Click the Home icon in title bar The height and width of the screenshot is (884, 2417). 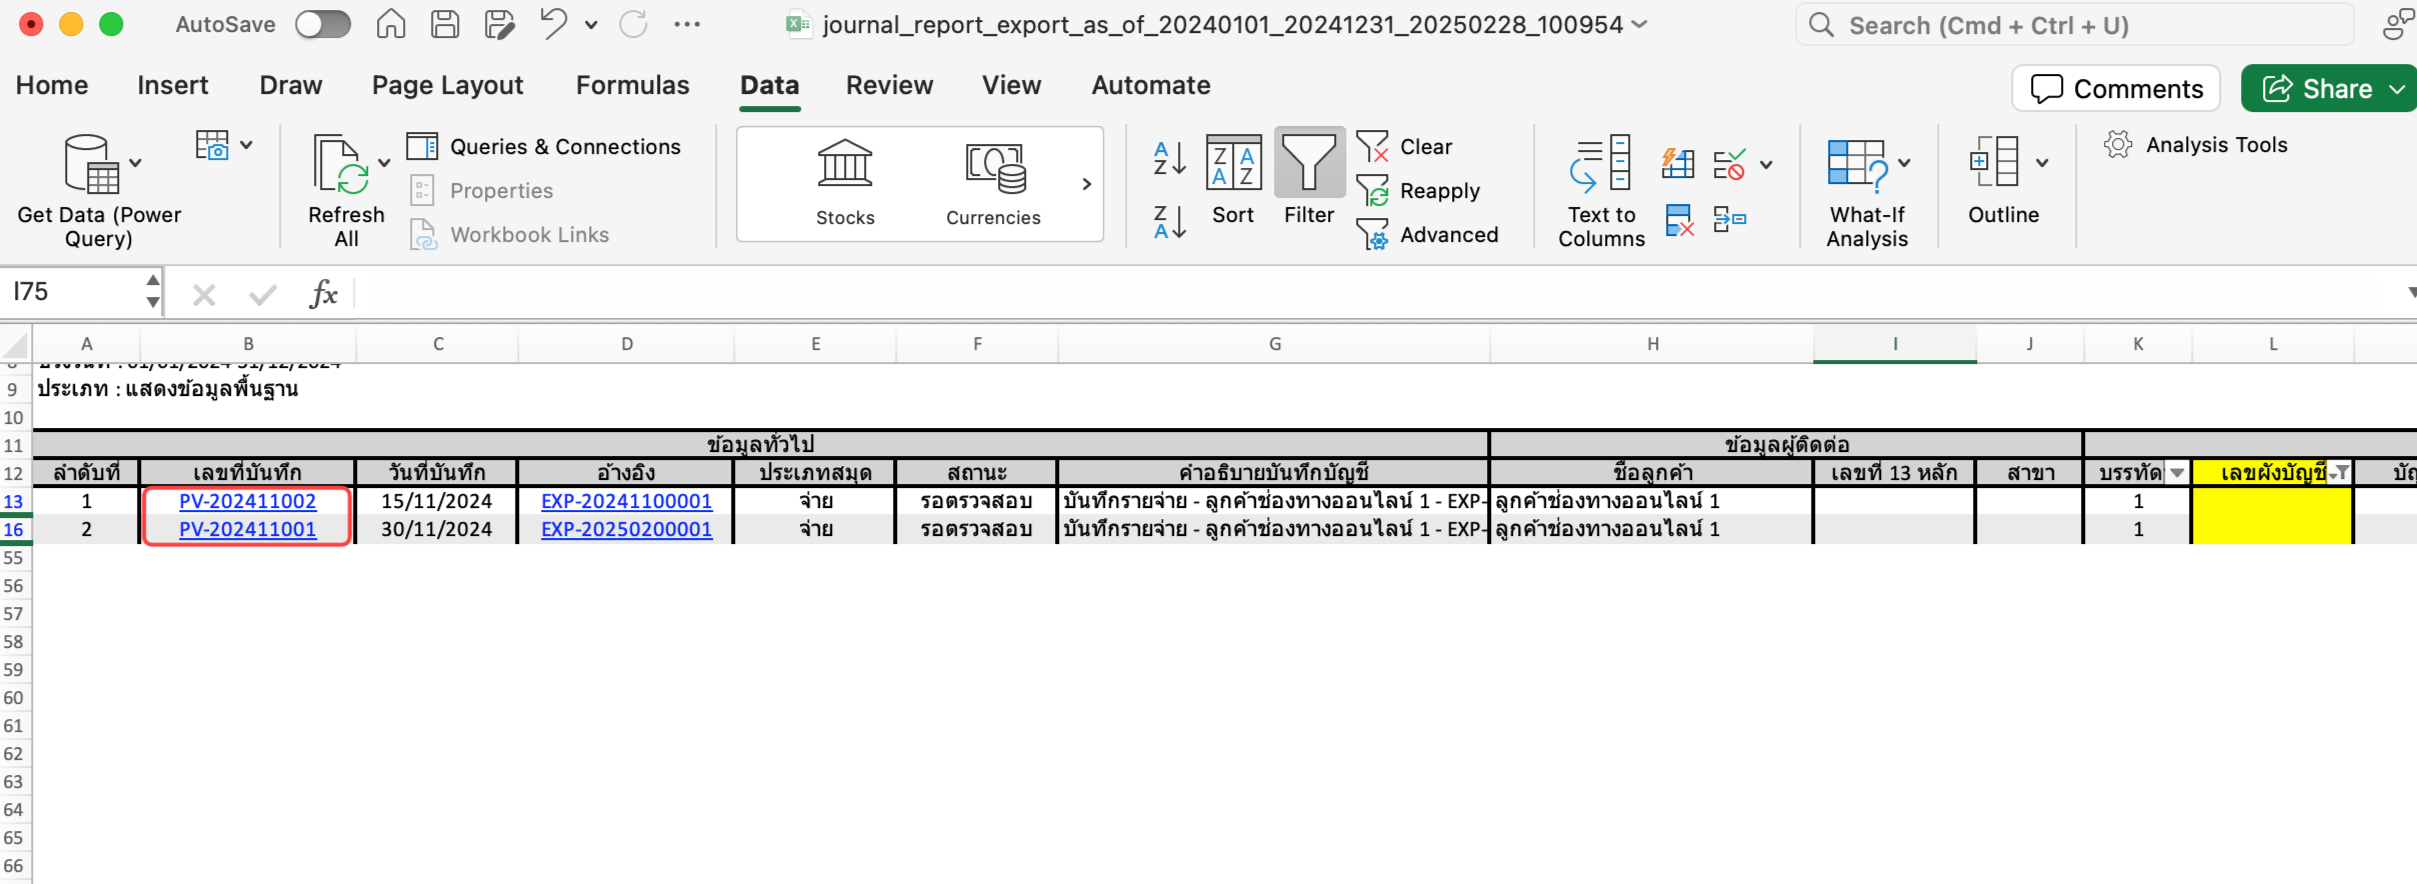(391, 24)
